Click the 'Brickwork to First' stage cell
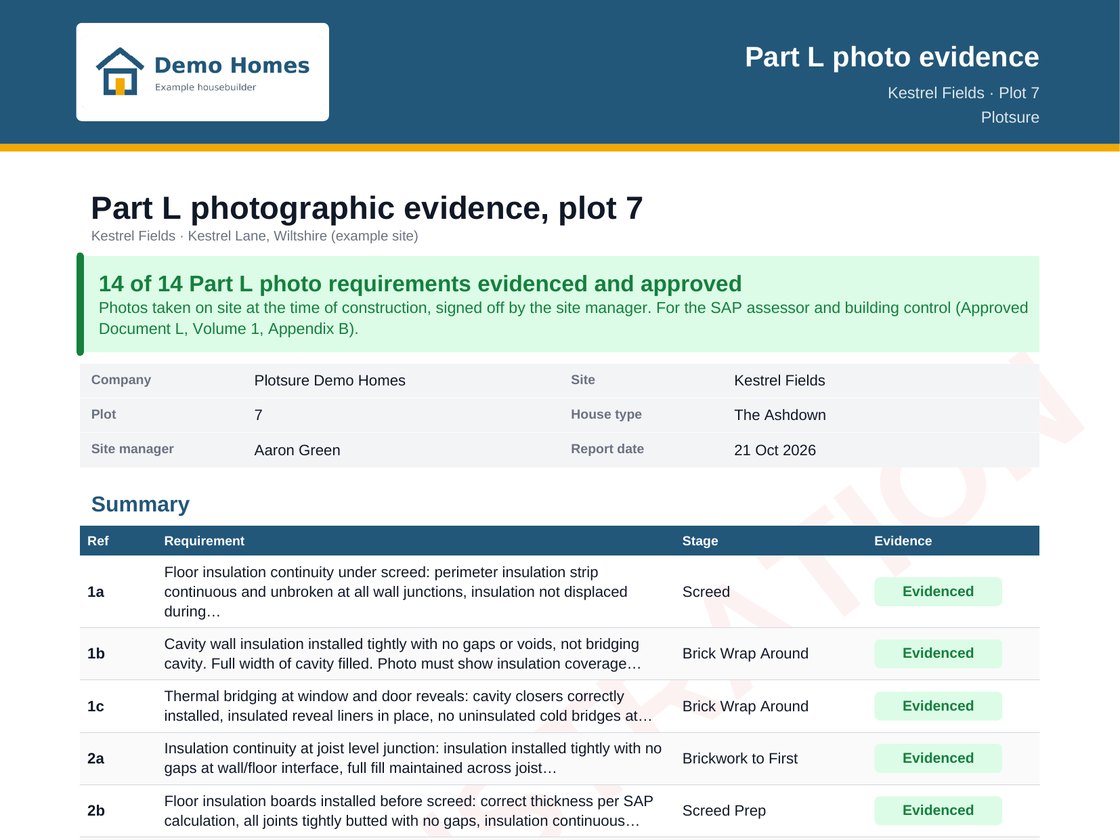This screenshot has width=1120, height=840. pos(739,759)
